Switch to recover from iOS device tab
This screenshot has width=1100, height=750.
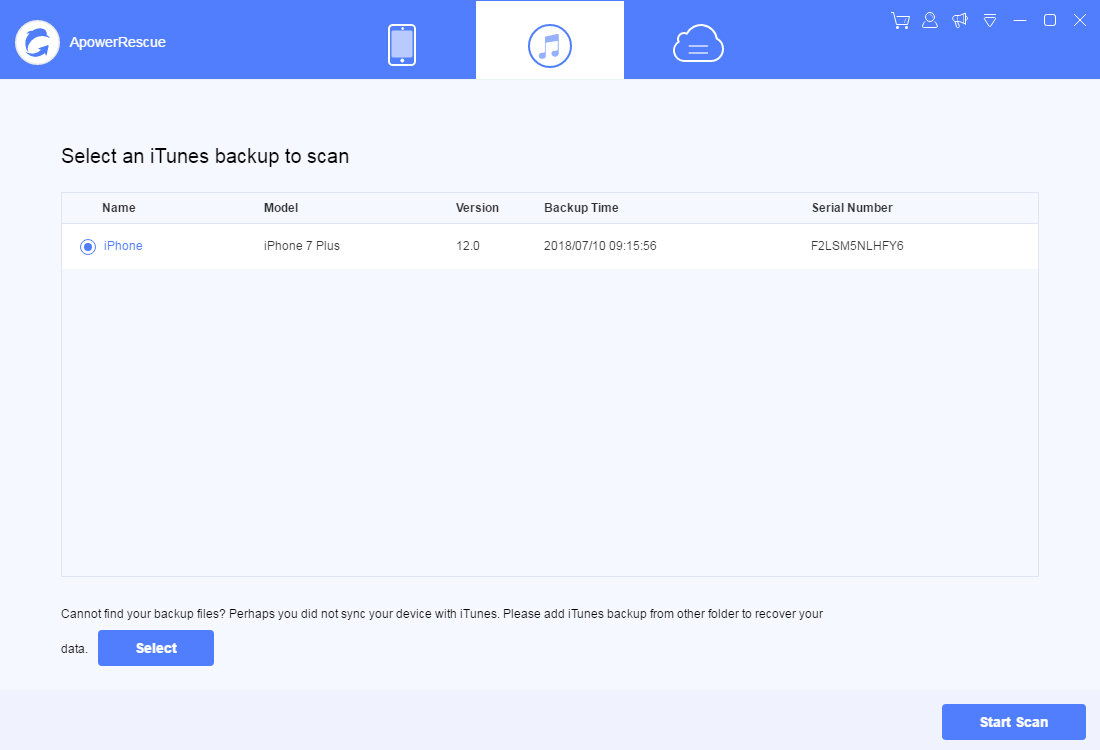(x=402, y=45)
